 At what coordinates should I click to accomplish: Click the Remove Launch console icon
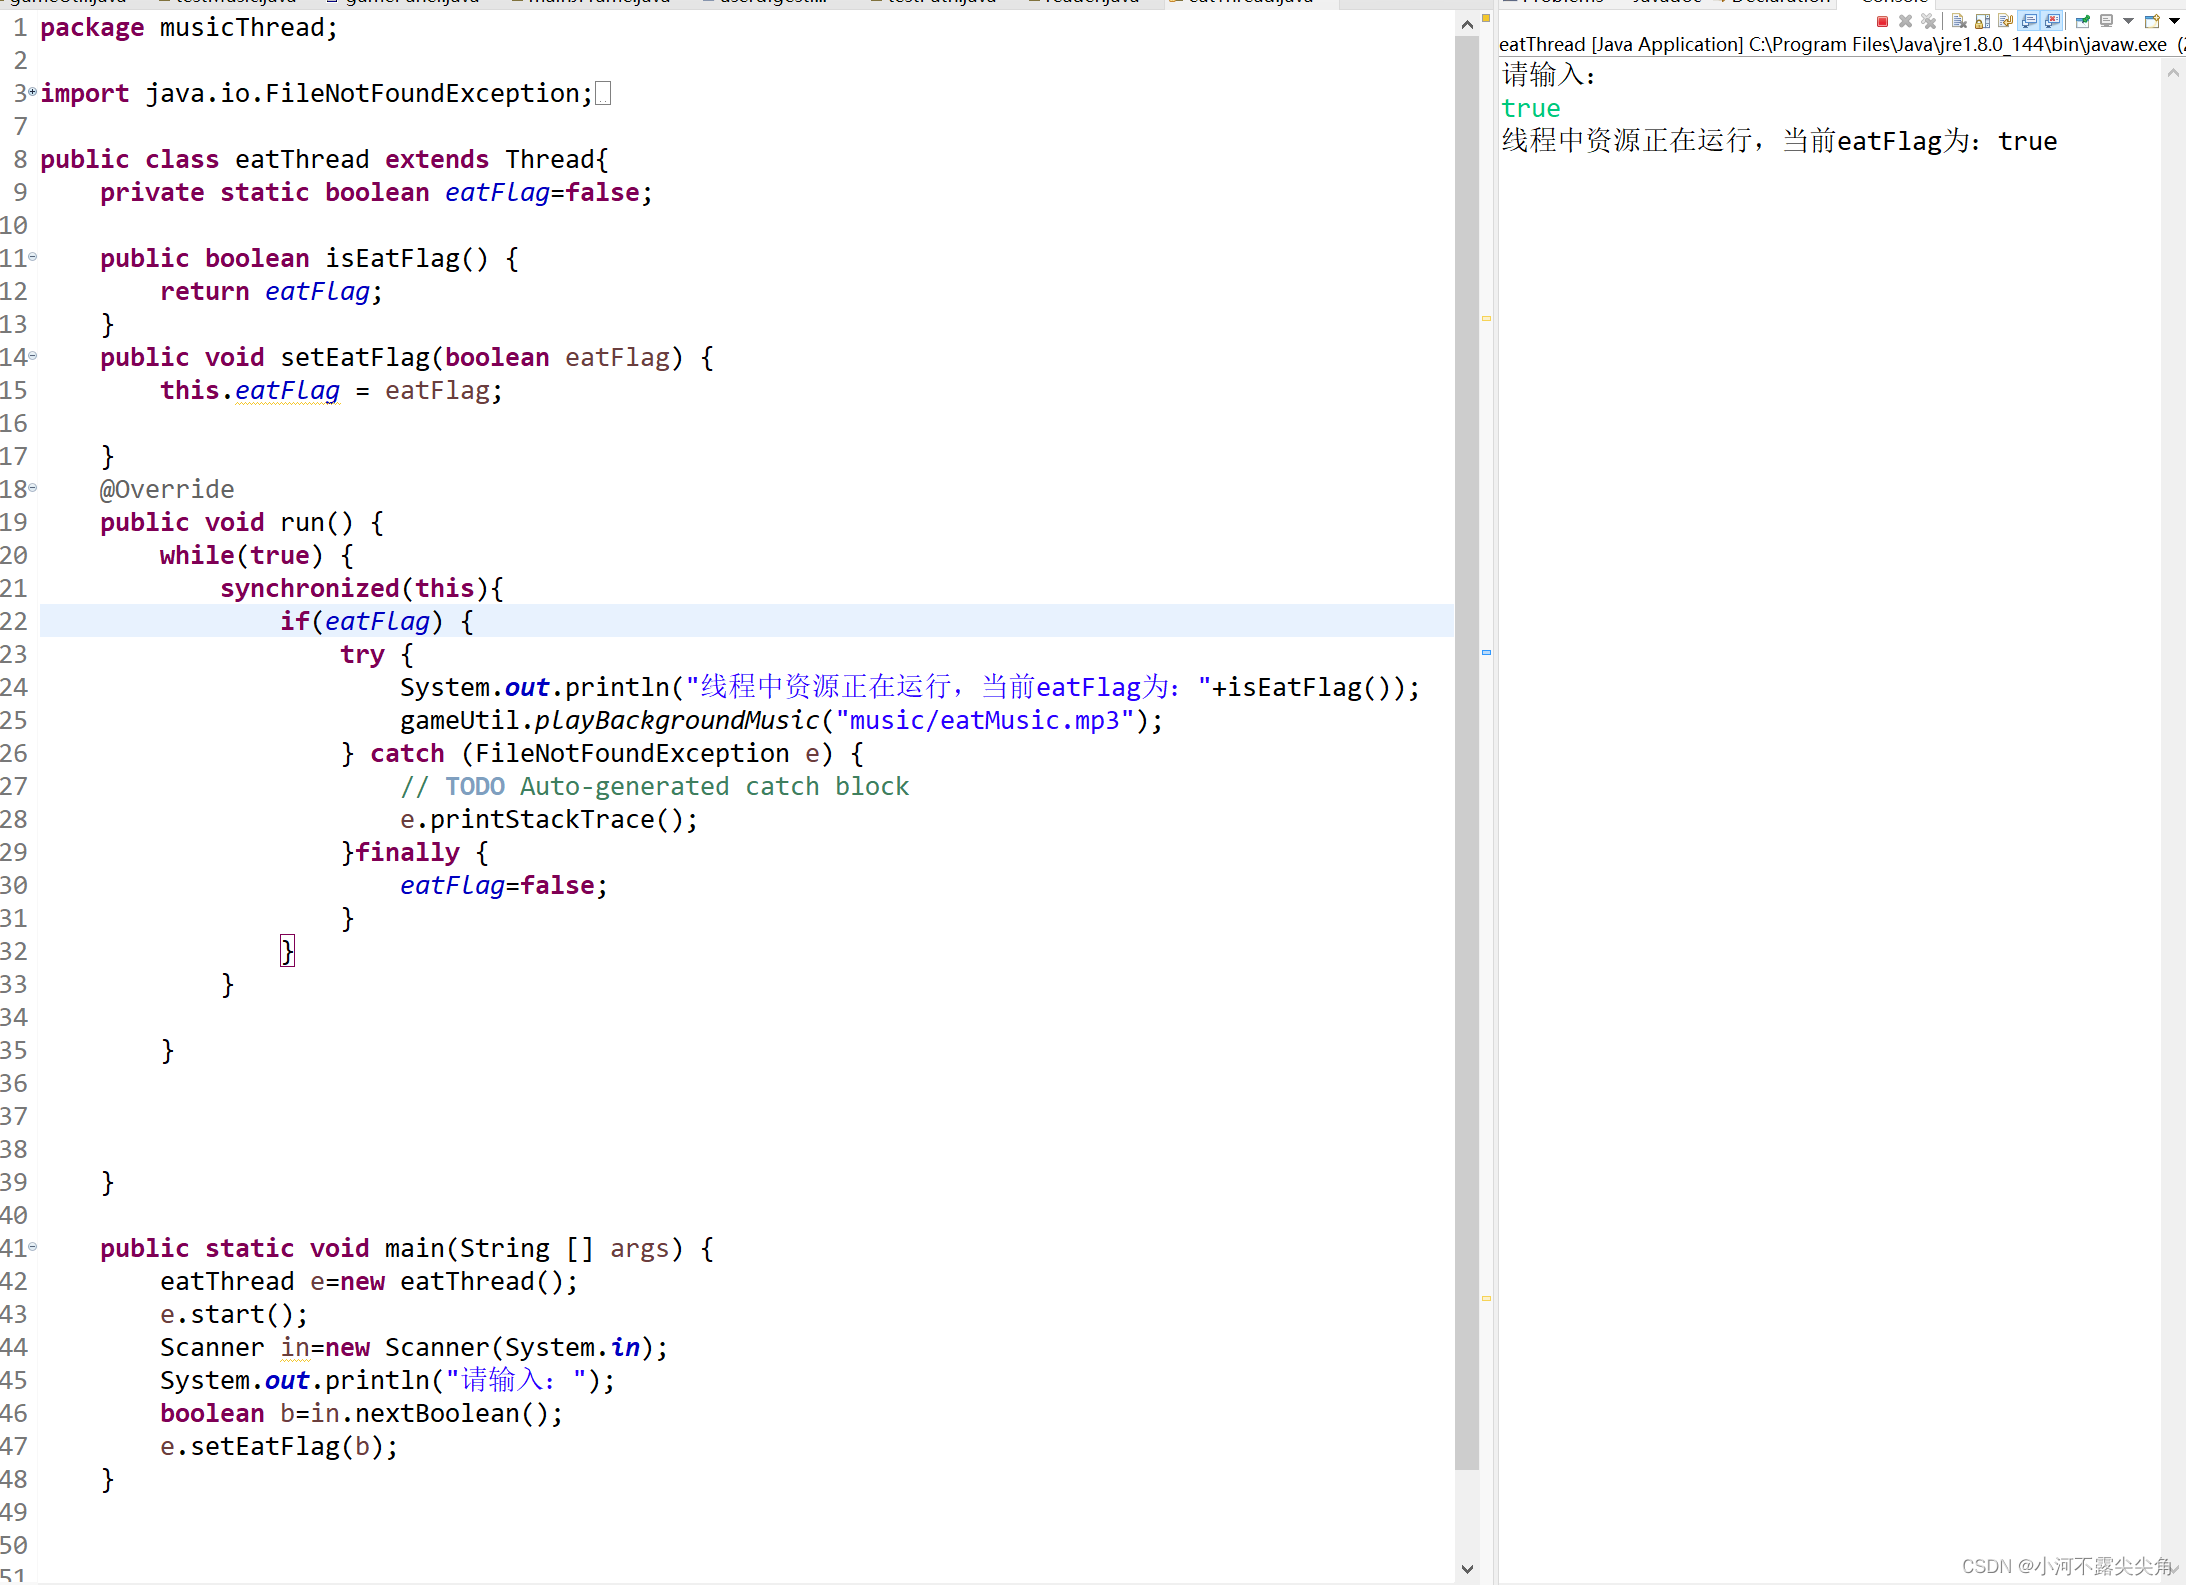click(x=1905, y=21)
